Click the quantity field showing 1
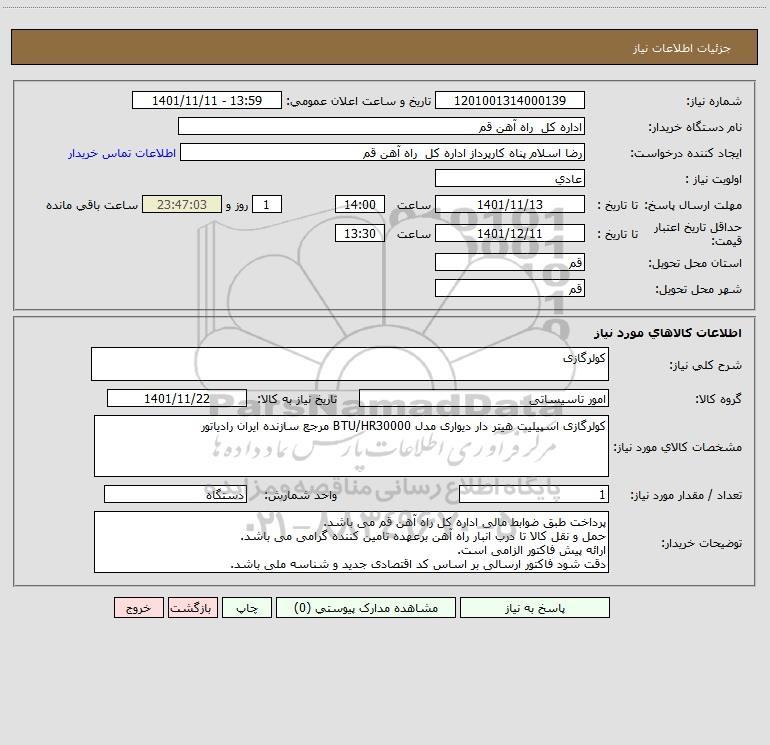770x745 pixels. (534, 494)
